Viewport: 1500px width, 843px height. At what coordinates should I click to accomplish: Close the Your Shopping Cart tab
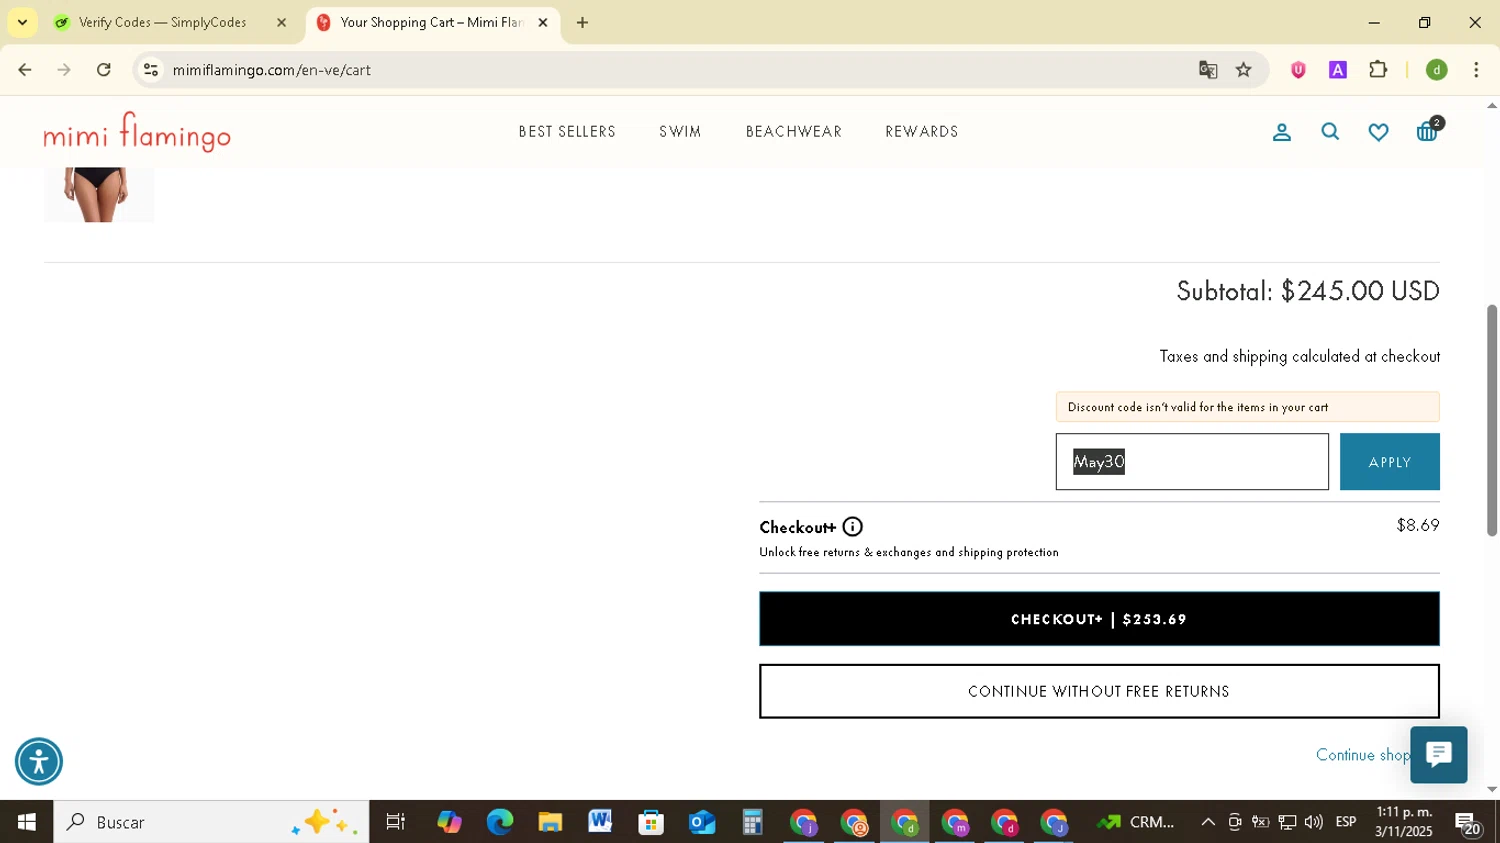[x=543, y=22]
